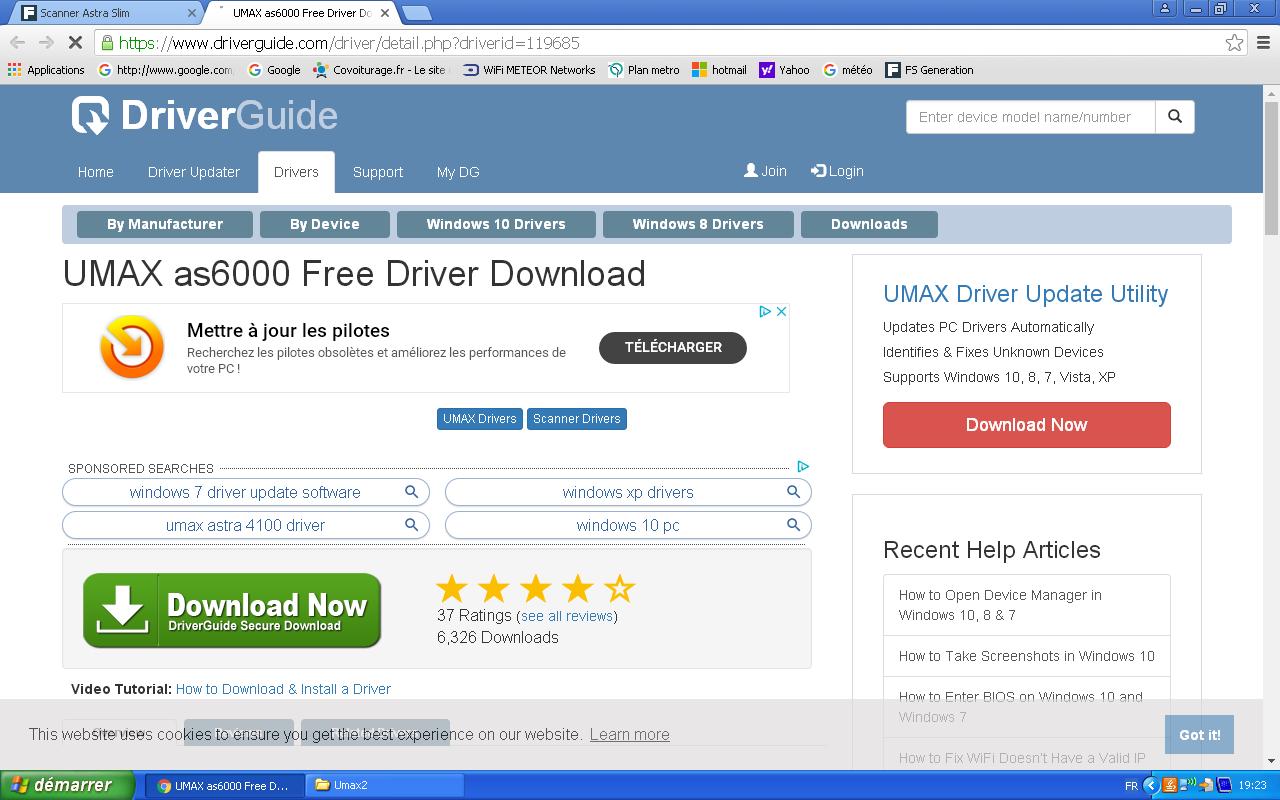The height and width of the screenshot is (800, 1280).
Task: Click the Login link
Action: (837, 171)
